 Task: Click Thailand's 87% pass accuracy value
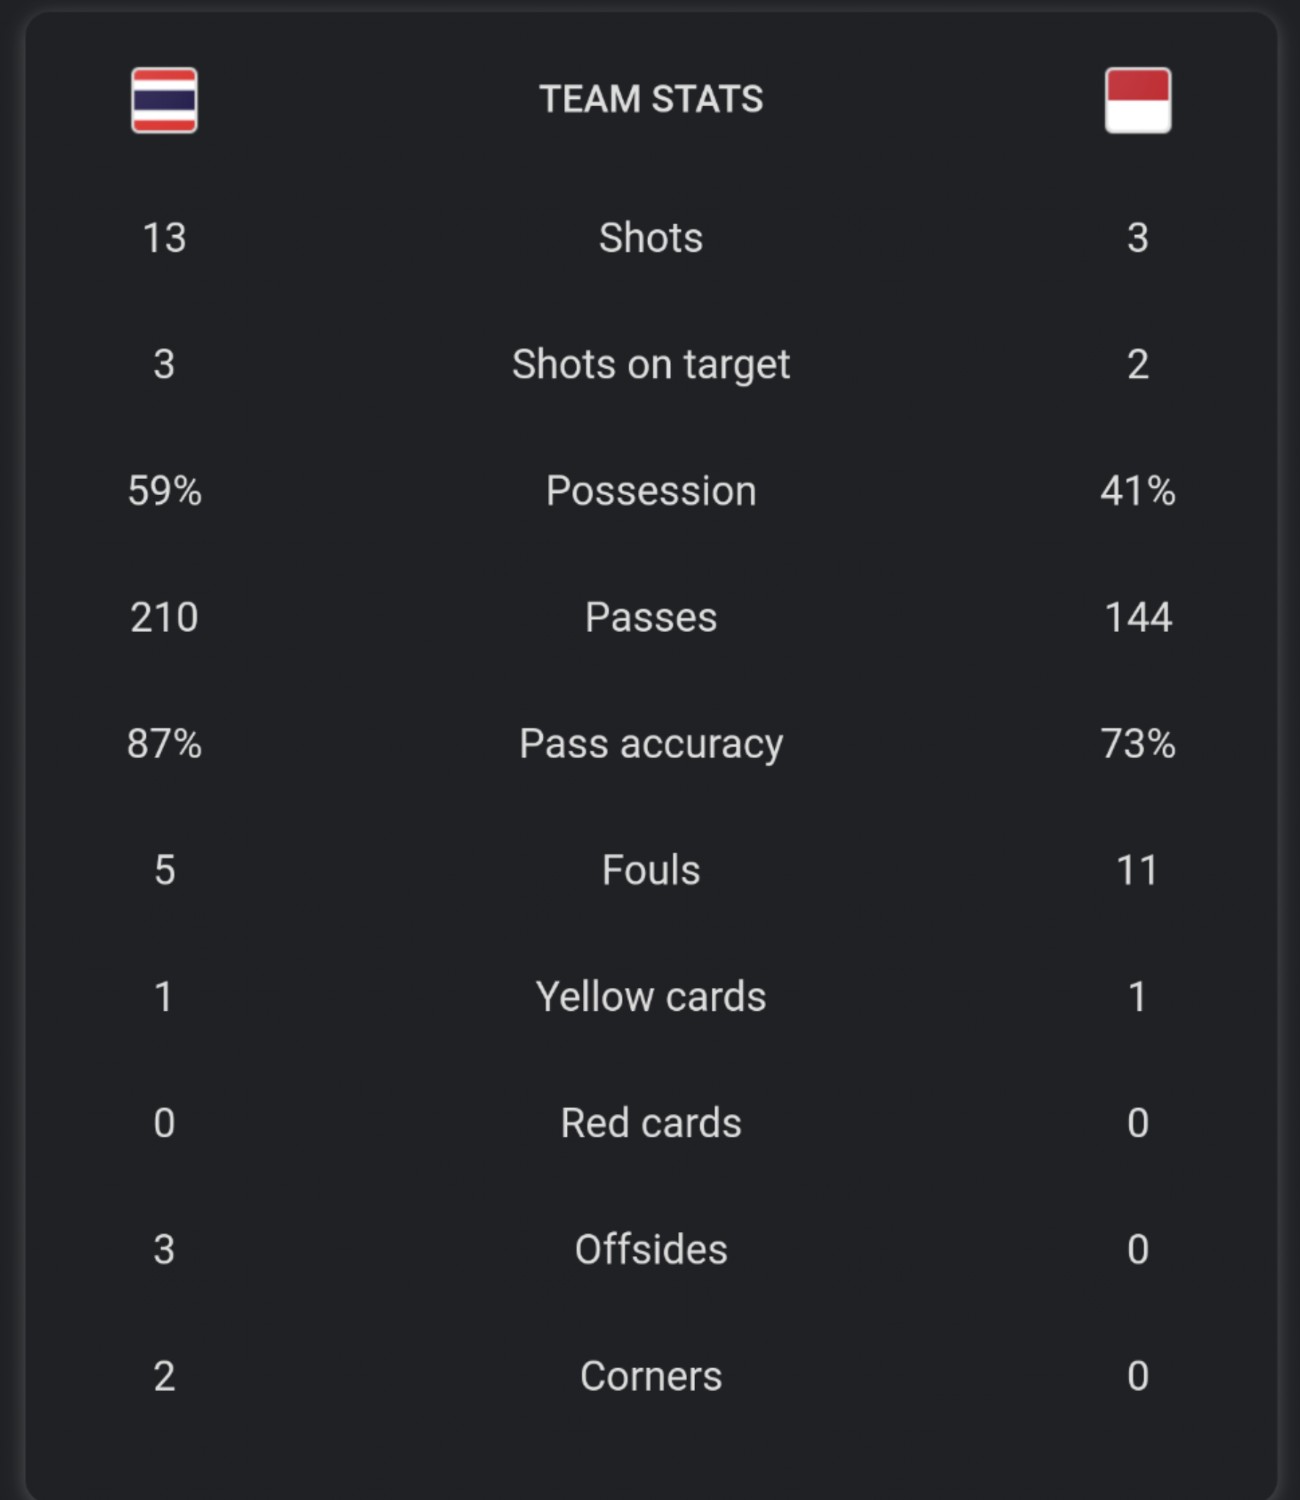(164, 744)
